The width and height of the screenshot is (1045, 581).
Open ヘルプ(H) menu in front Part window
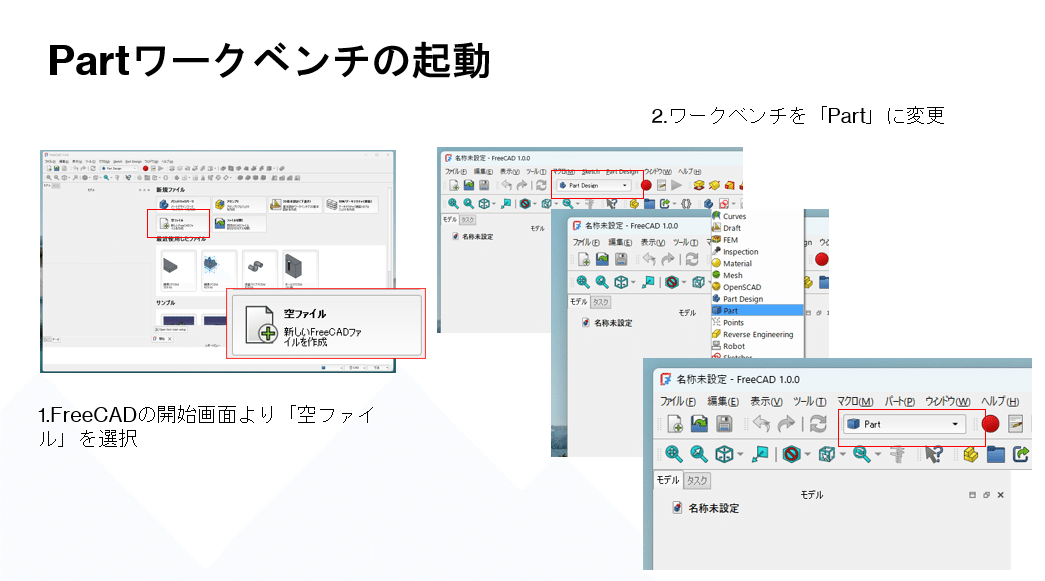(x=1000, y=401)
